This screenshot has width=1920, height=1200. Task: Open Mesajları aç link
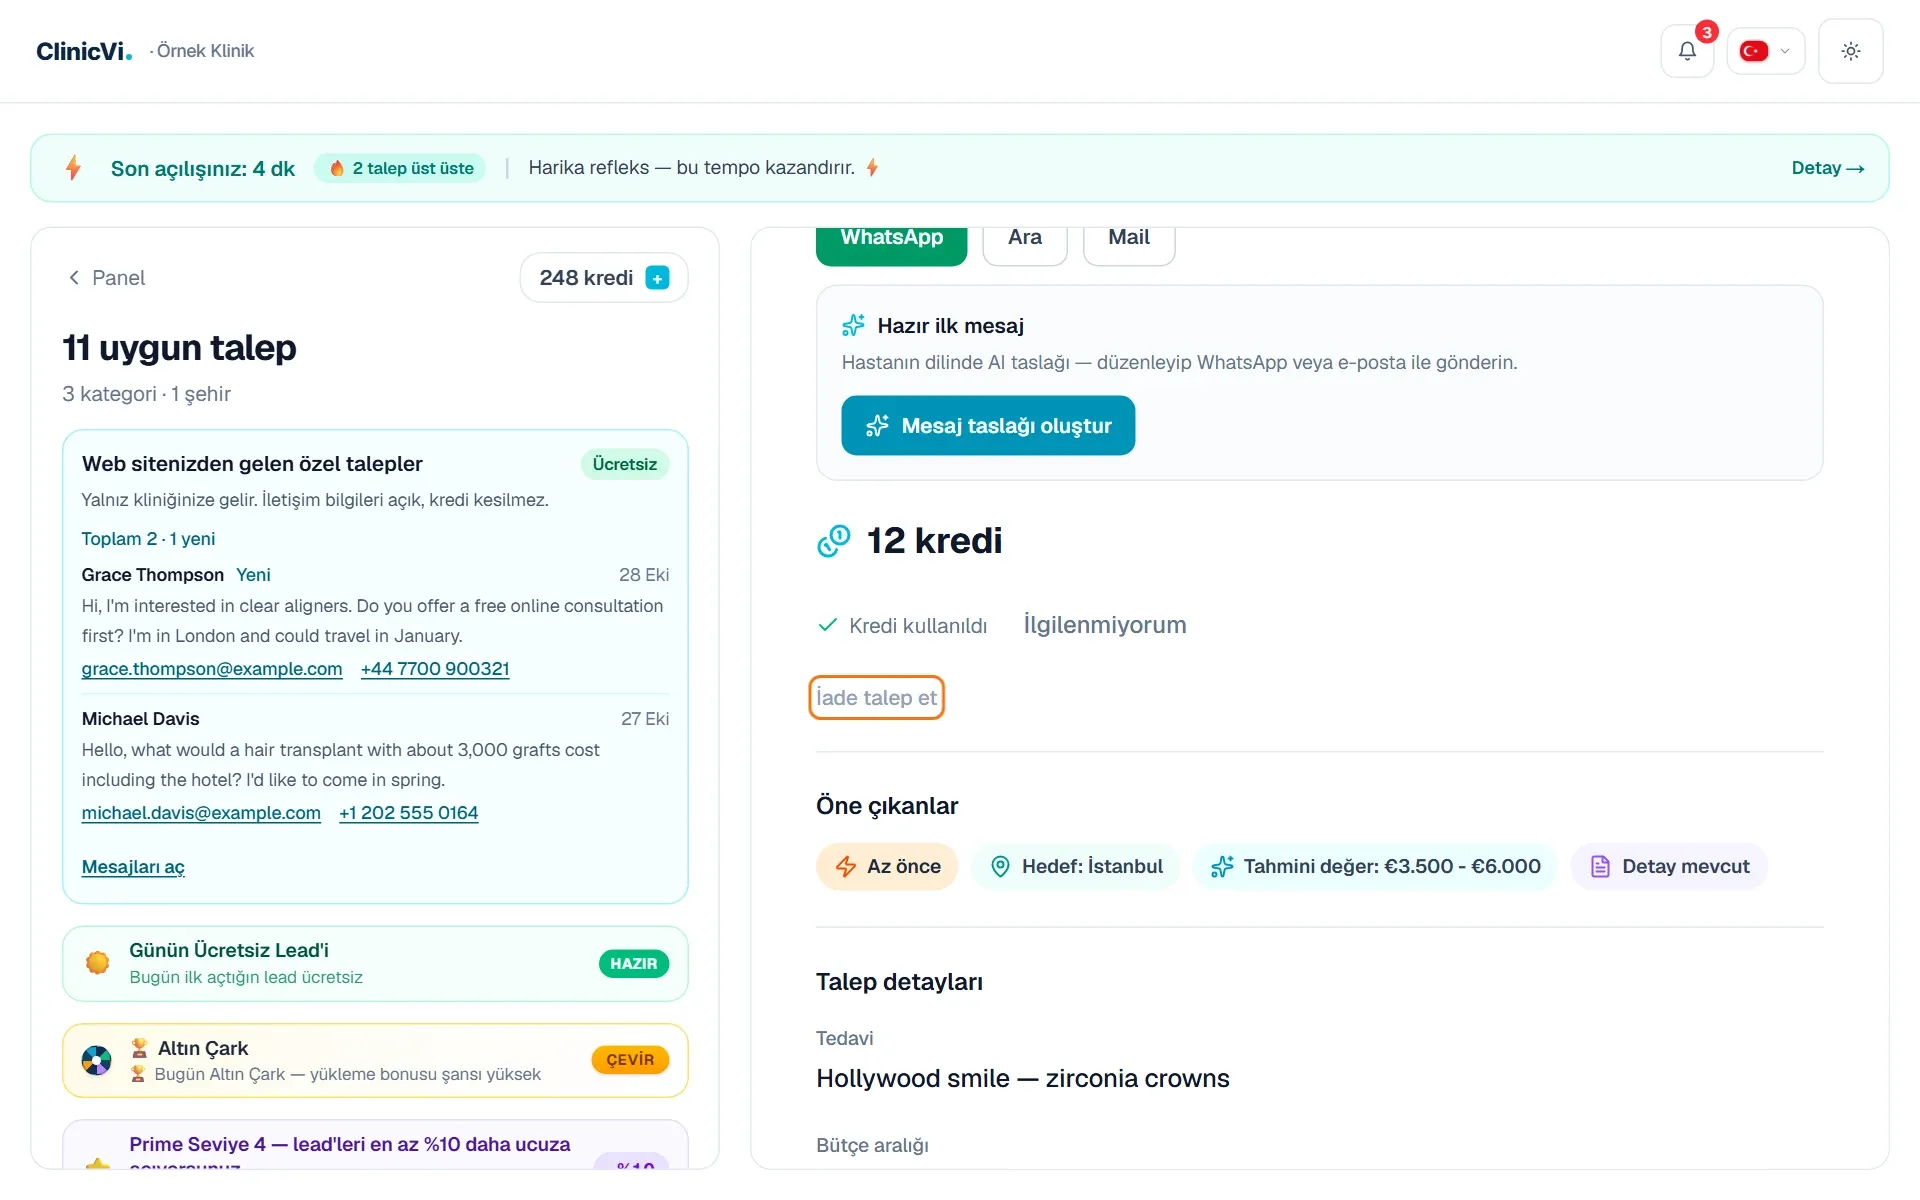click(133, 867)
